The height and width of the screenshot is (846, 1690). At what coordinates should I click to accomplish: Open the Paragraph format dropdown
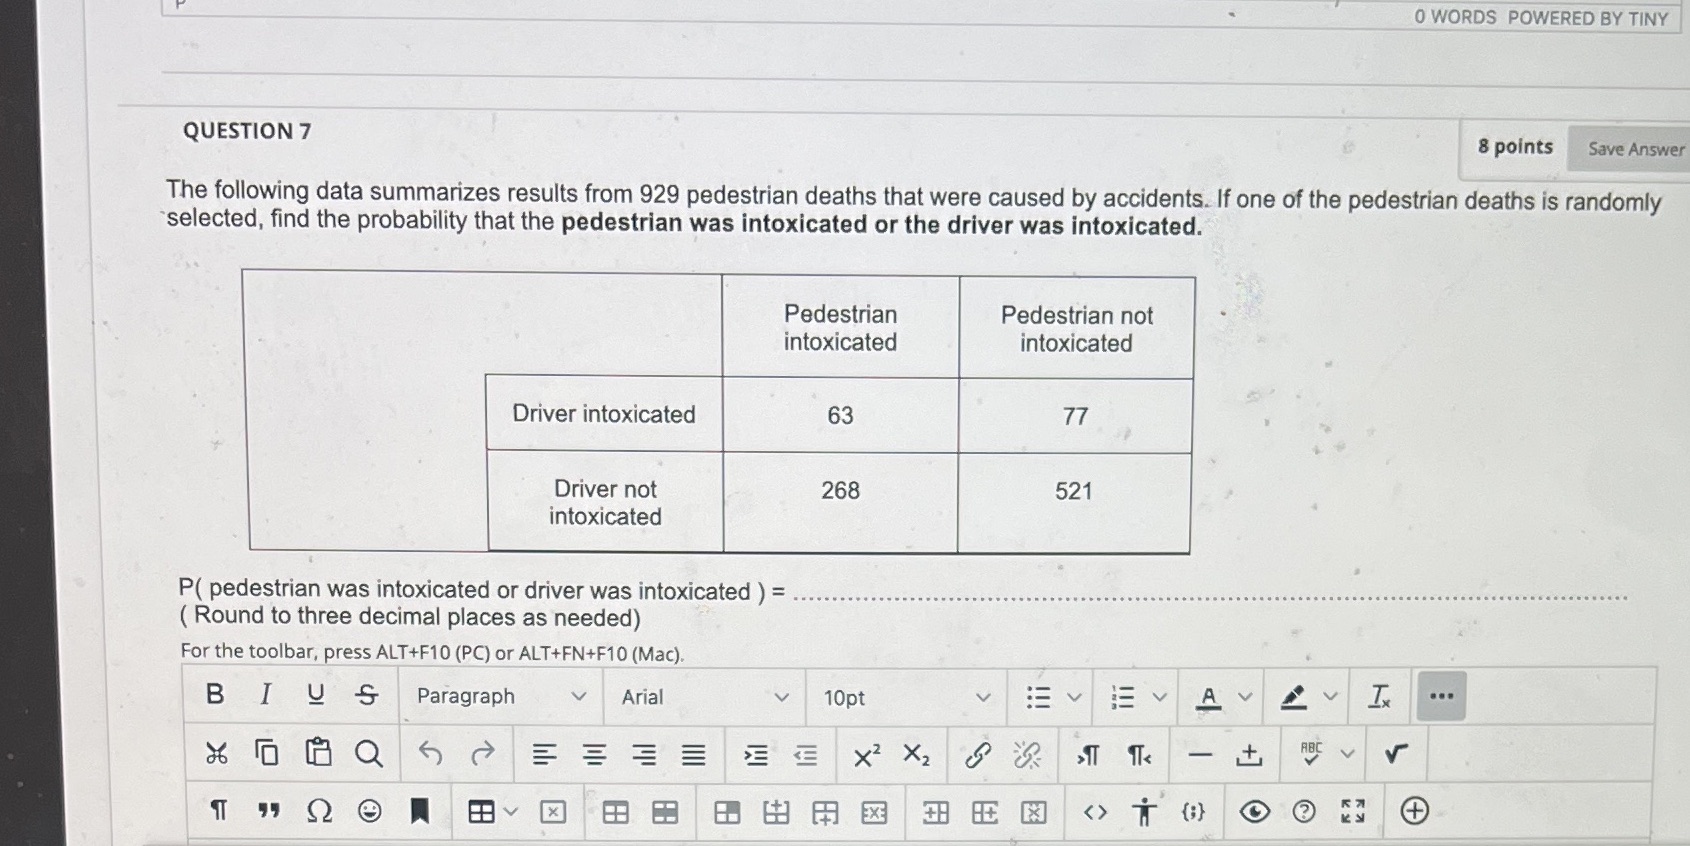pyautogui.click(x=501, y=696)
